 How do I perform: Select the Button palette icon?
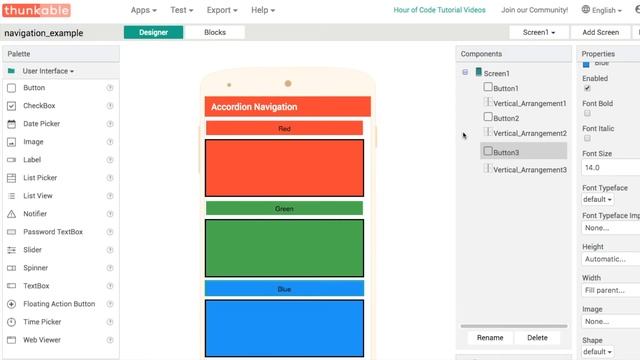(11, 88)
